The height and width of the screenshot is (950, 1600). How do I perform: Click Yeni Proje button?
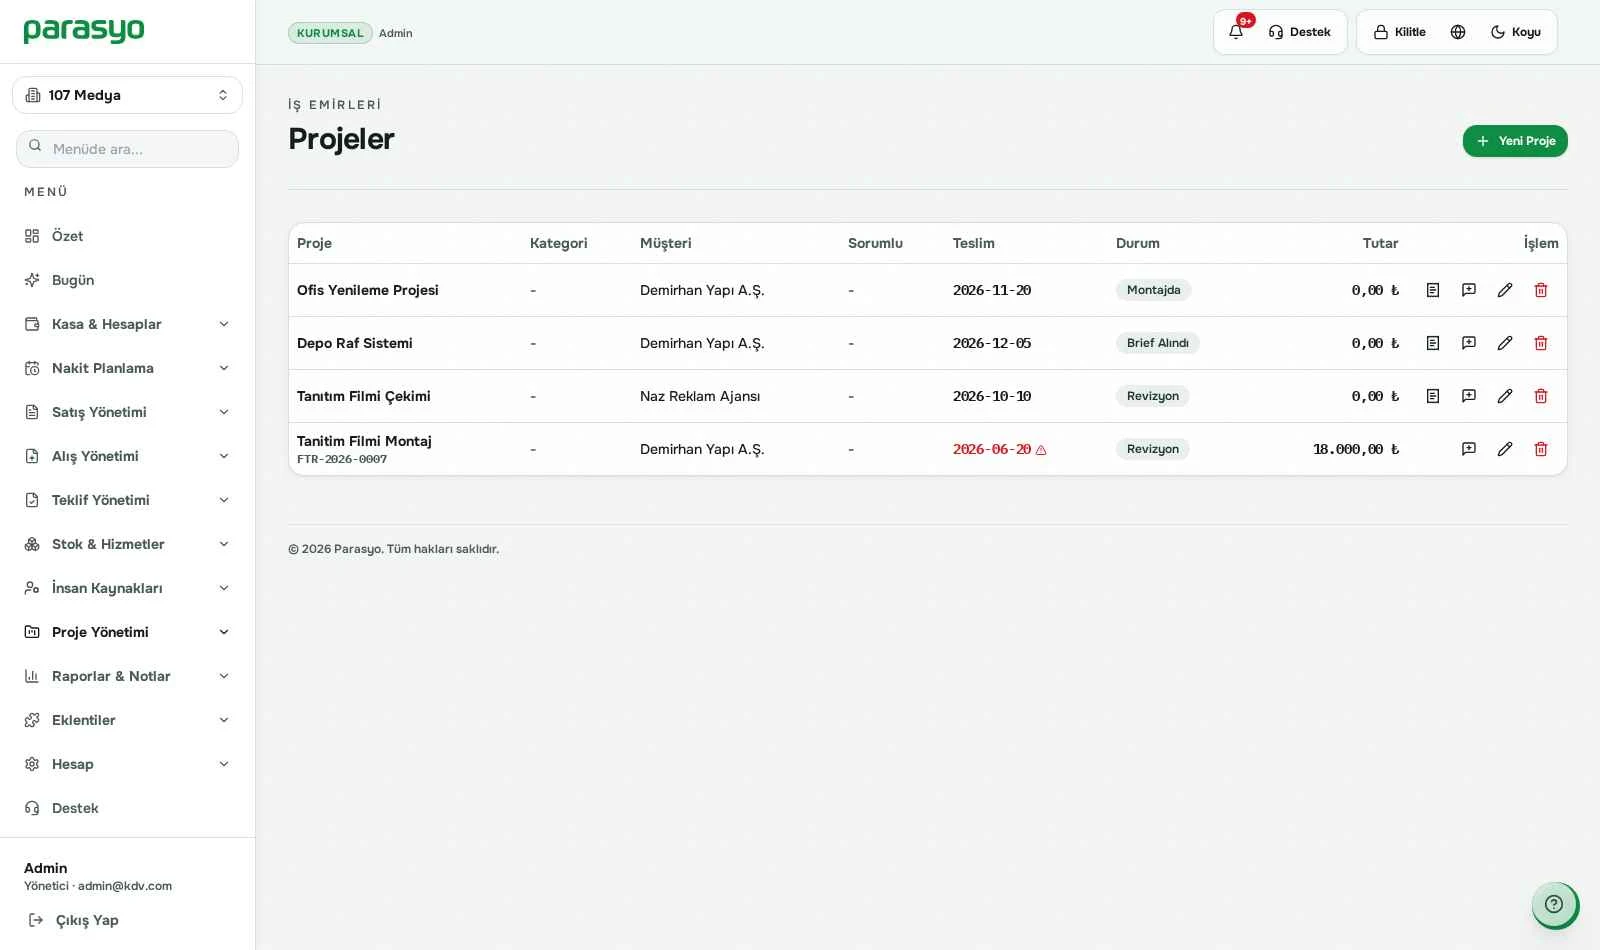[x=1515, y=141]
